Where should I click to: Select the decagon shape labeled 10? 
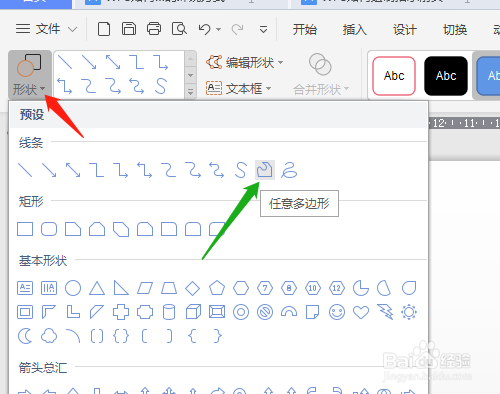pyautogui.click(x=313, y=288)
